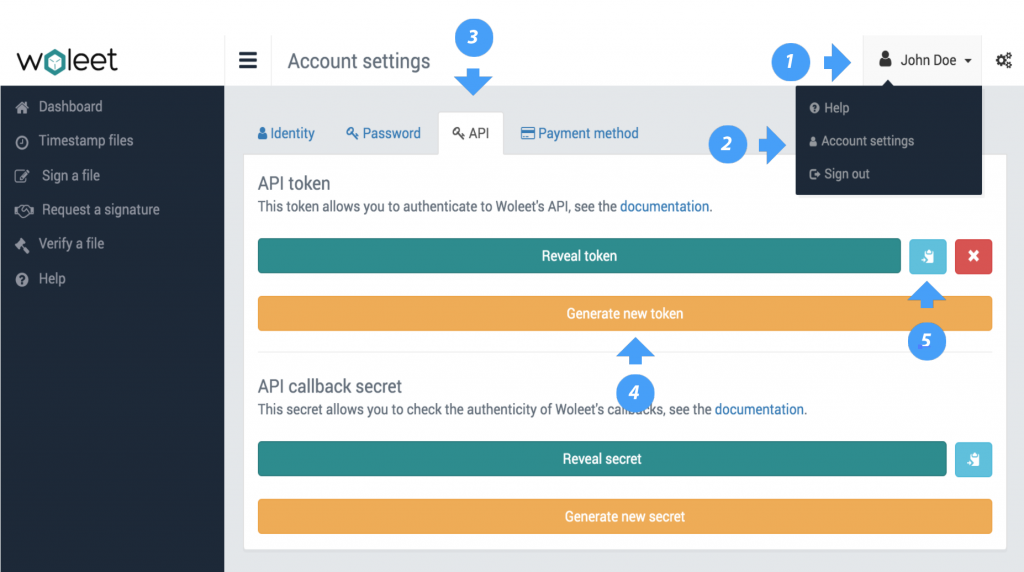Open Sign a file in sidebar

pos(71,176)
